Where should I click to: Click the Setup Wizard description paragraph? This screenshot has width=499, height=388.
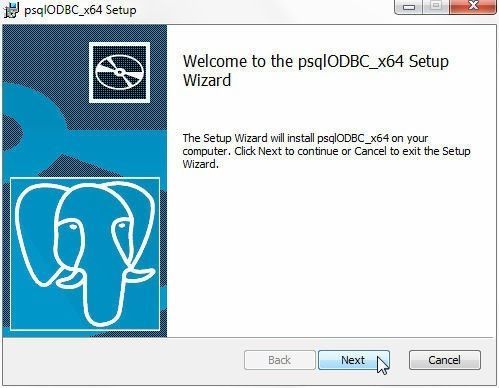(326, 151)
